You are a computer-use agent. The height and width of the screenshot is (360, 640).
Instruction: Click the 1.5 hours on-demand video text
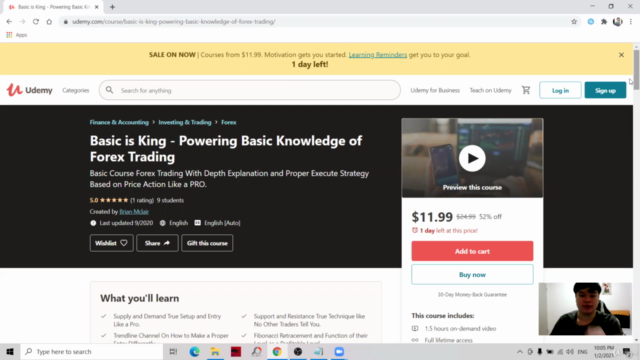click(460, 329)
